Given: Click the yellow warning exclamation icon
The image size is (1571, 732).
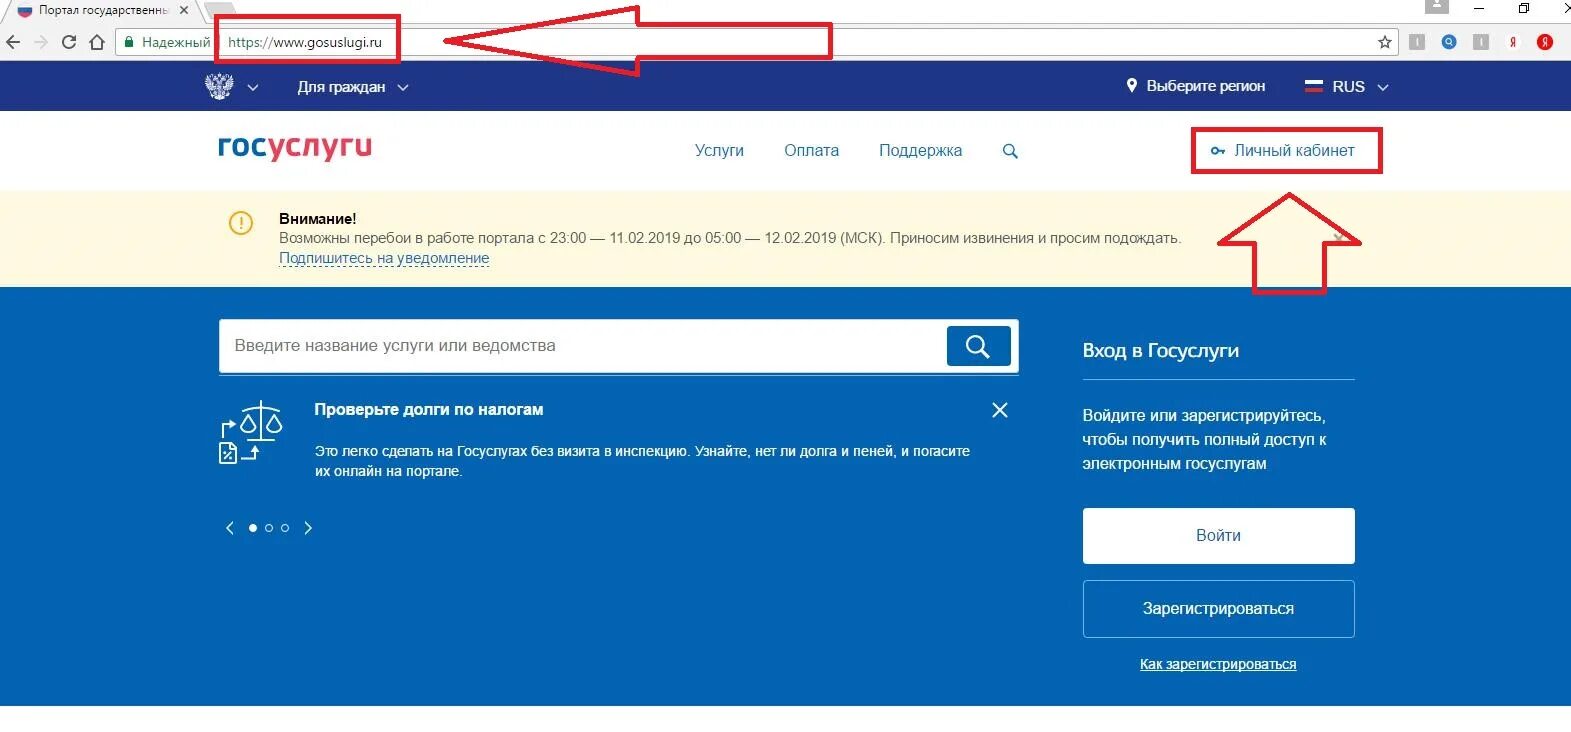Looking at the screenshot, I should click(241, 223).
